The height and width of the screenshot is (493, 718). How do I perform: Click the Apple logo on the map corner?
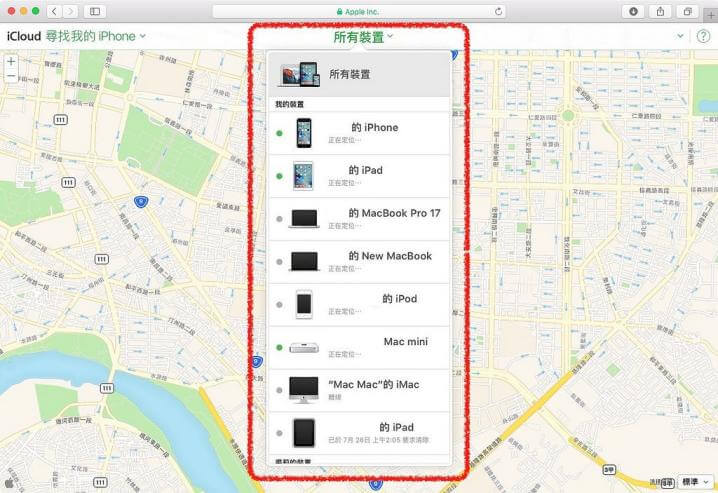click(9, 483)
